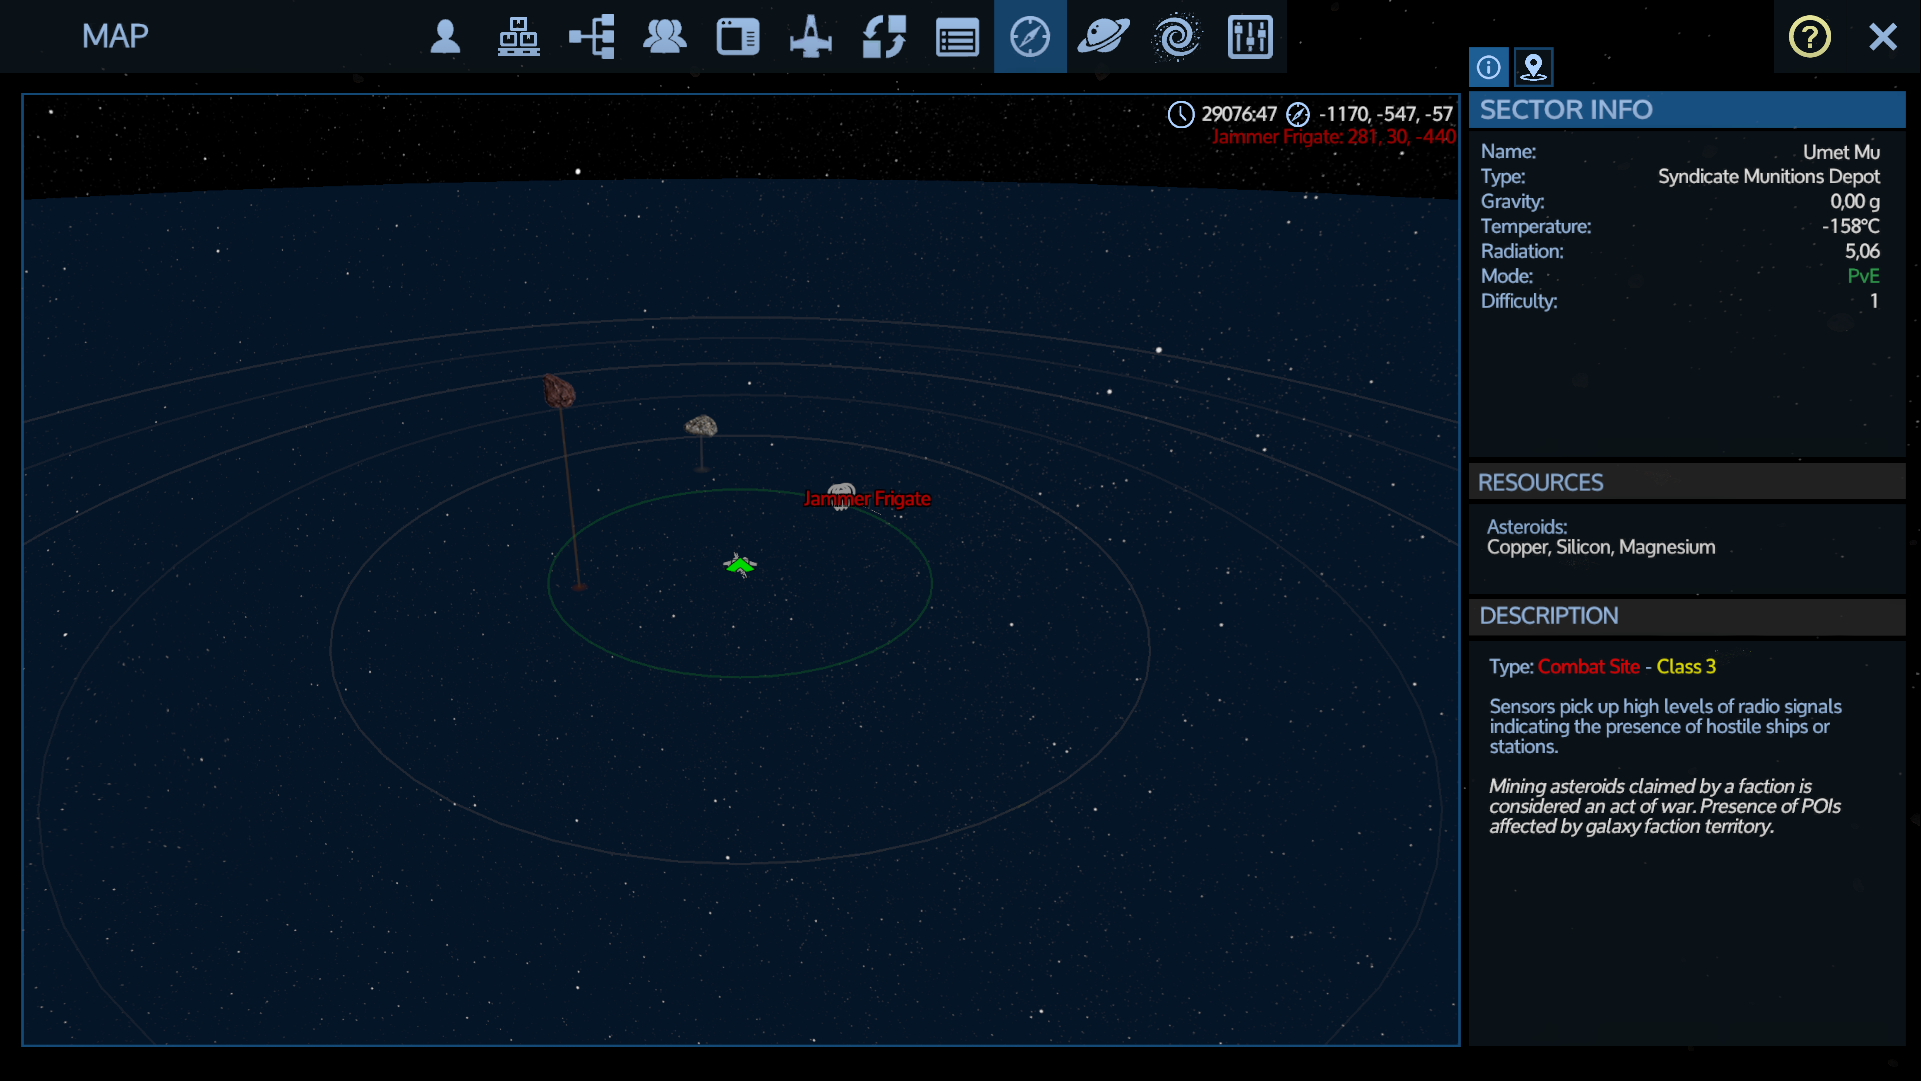Open the spaceship registry icon

(x=810, y=37)
